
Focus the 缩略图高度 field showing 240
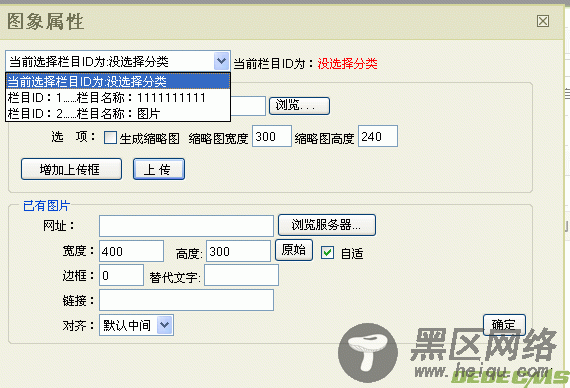378,136
